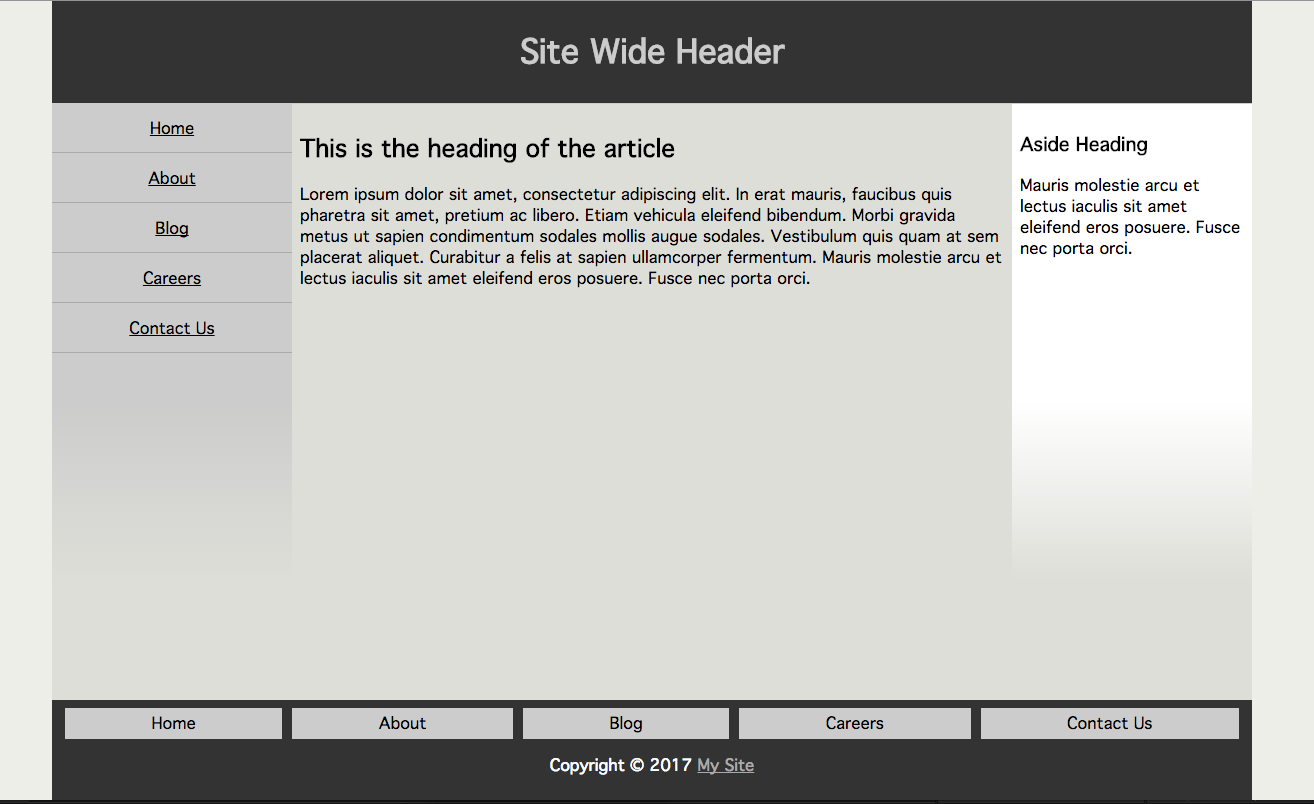Click the Careers link in the sidebar
Viewport: 1314px width, 804px height.
[171, 278]
